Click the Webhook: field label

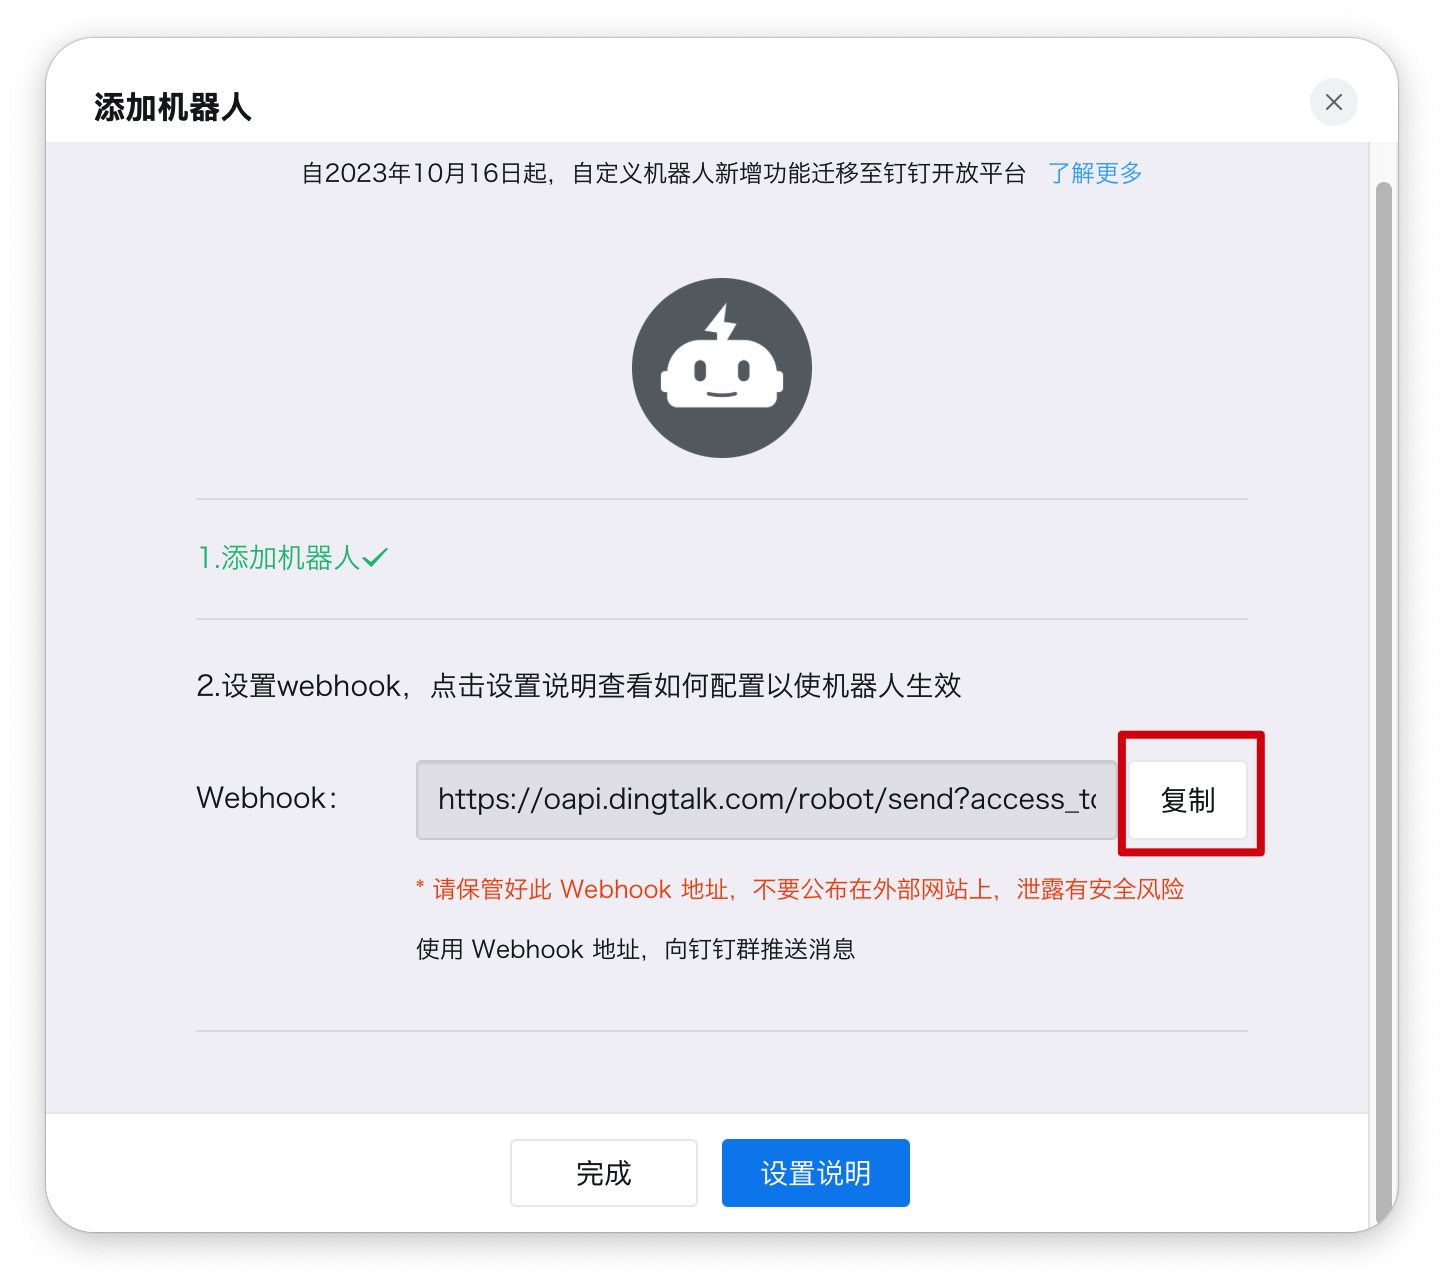coord(267,798)
